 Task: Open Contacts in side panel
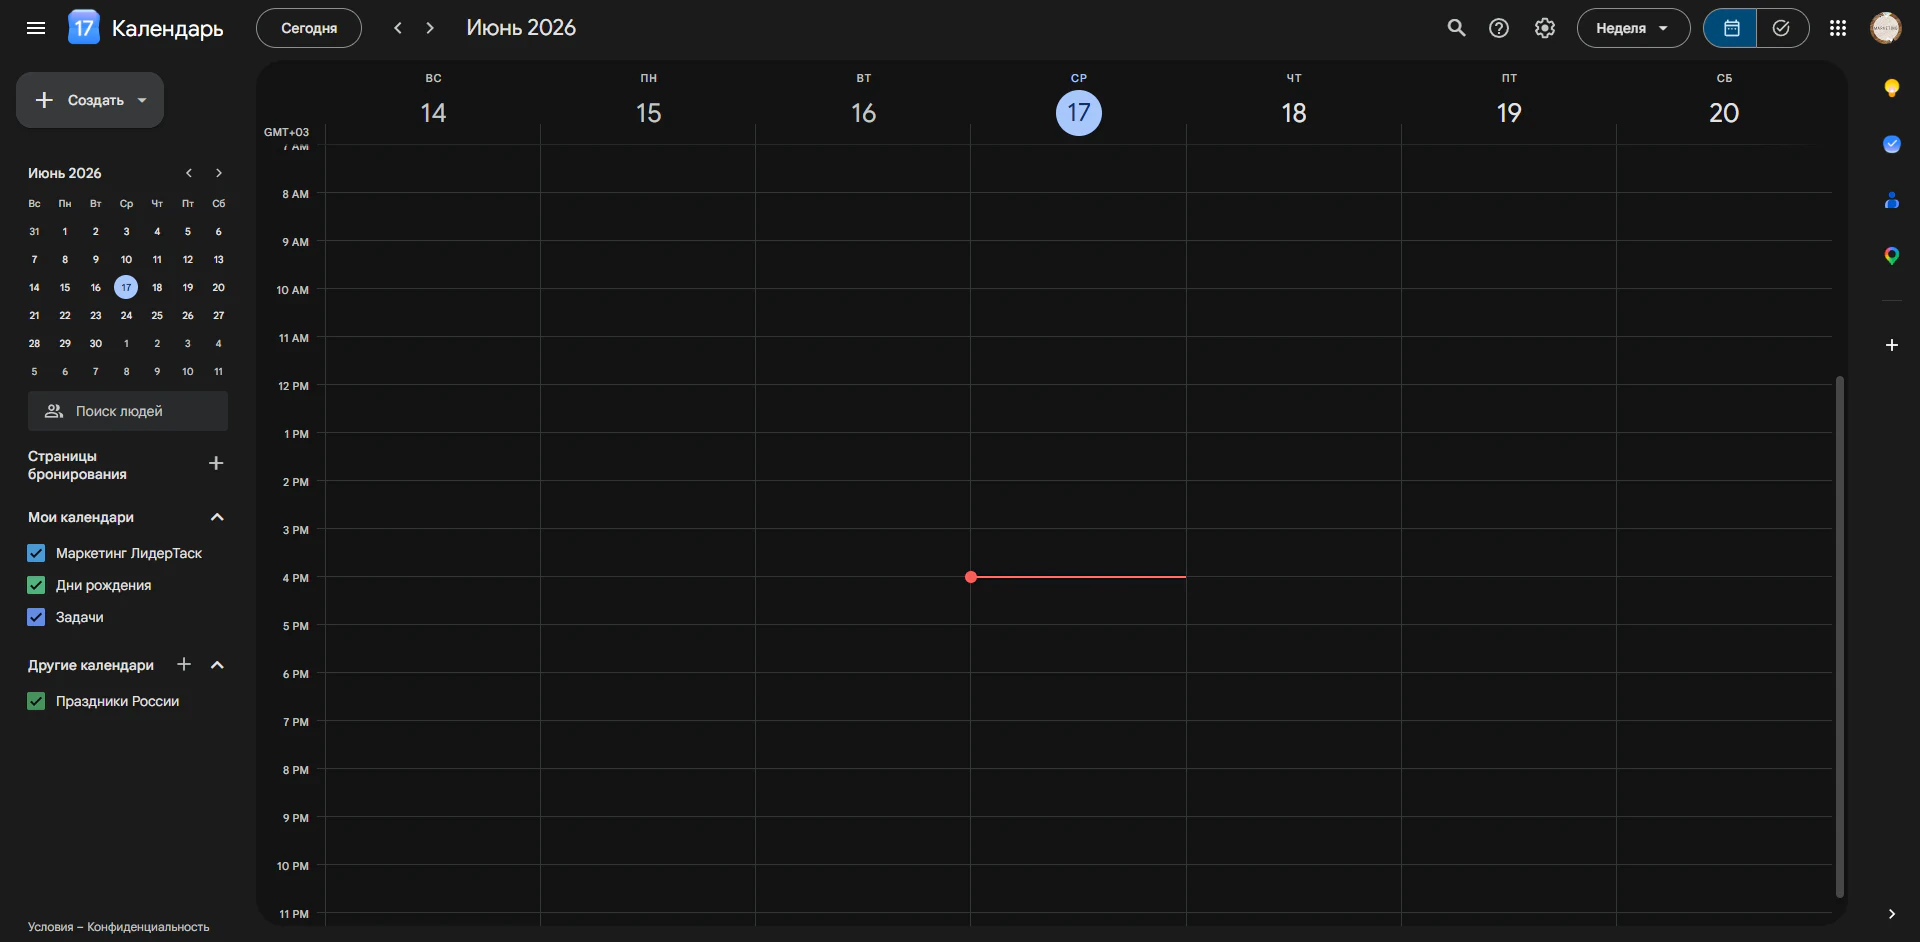[x=1891, y=200]
